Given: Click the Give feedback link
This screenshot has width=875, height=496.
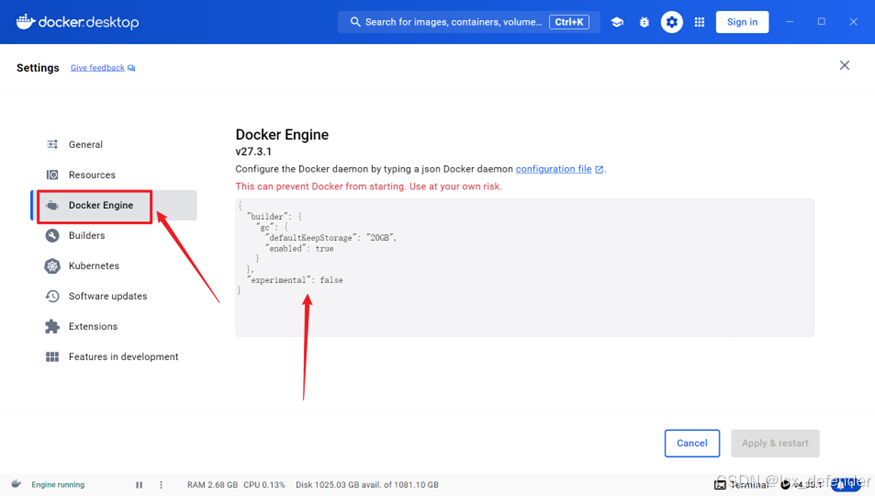Looking at the screenshot, I should [98, 68].
